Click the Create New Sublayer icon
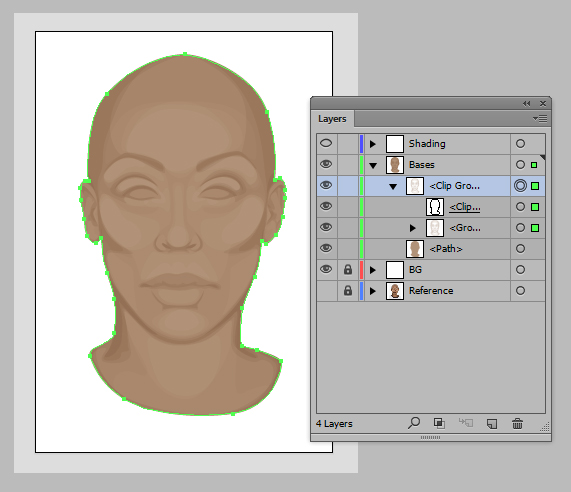 pos(465,423)
